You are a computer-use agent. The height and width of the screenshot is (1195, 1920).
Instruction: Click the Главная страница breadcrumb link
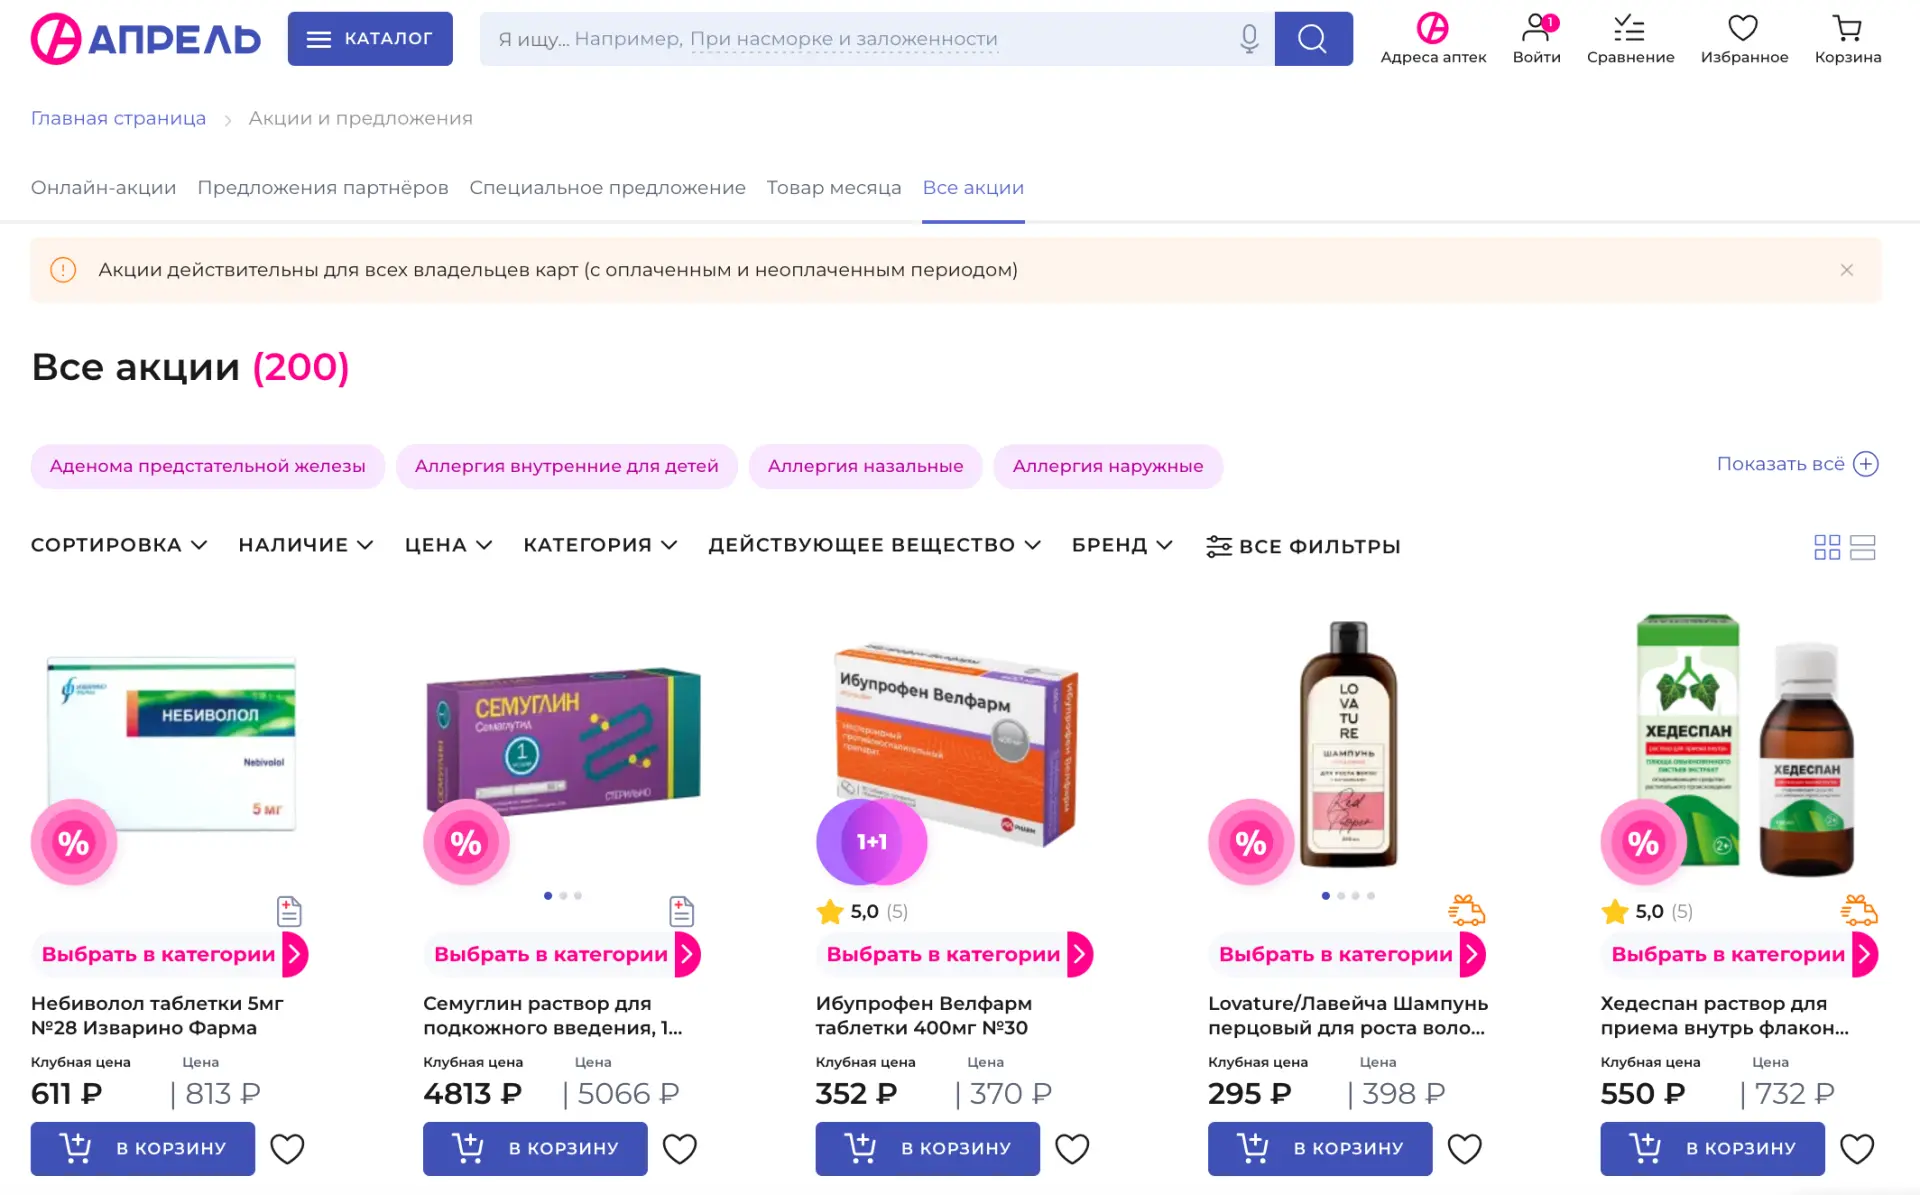click(118, 118)
